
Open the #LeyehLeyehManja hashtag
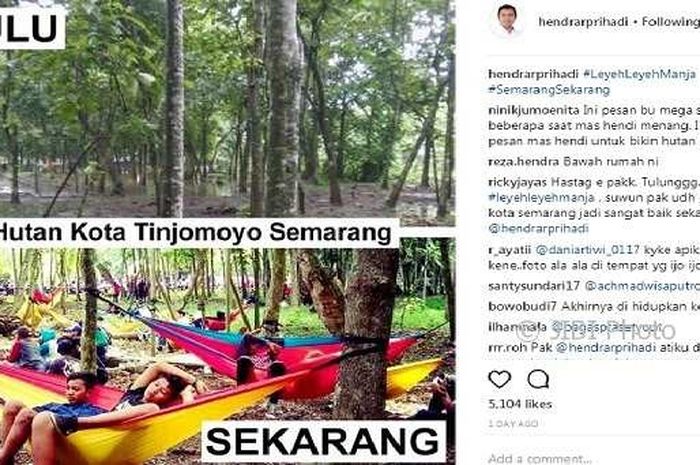pos(640,74)
